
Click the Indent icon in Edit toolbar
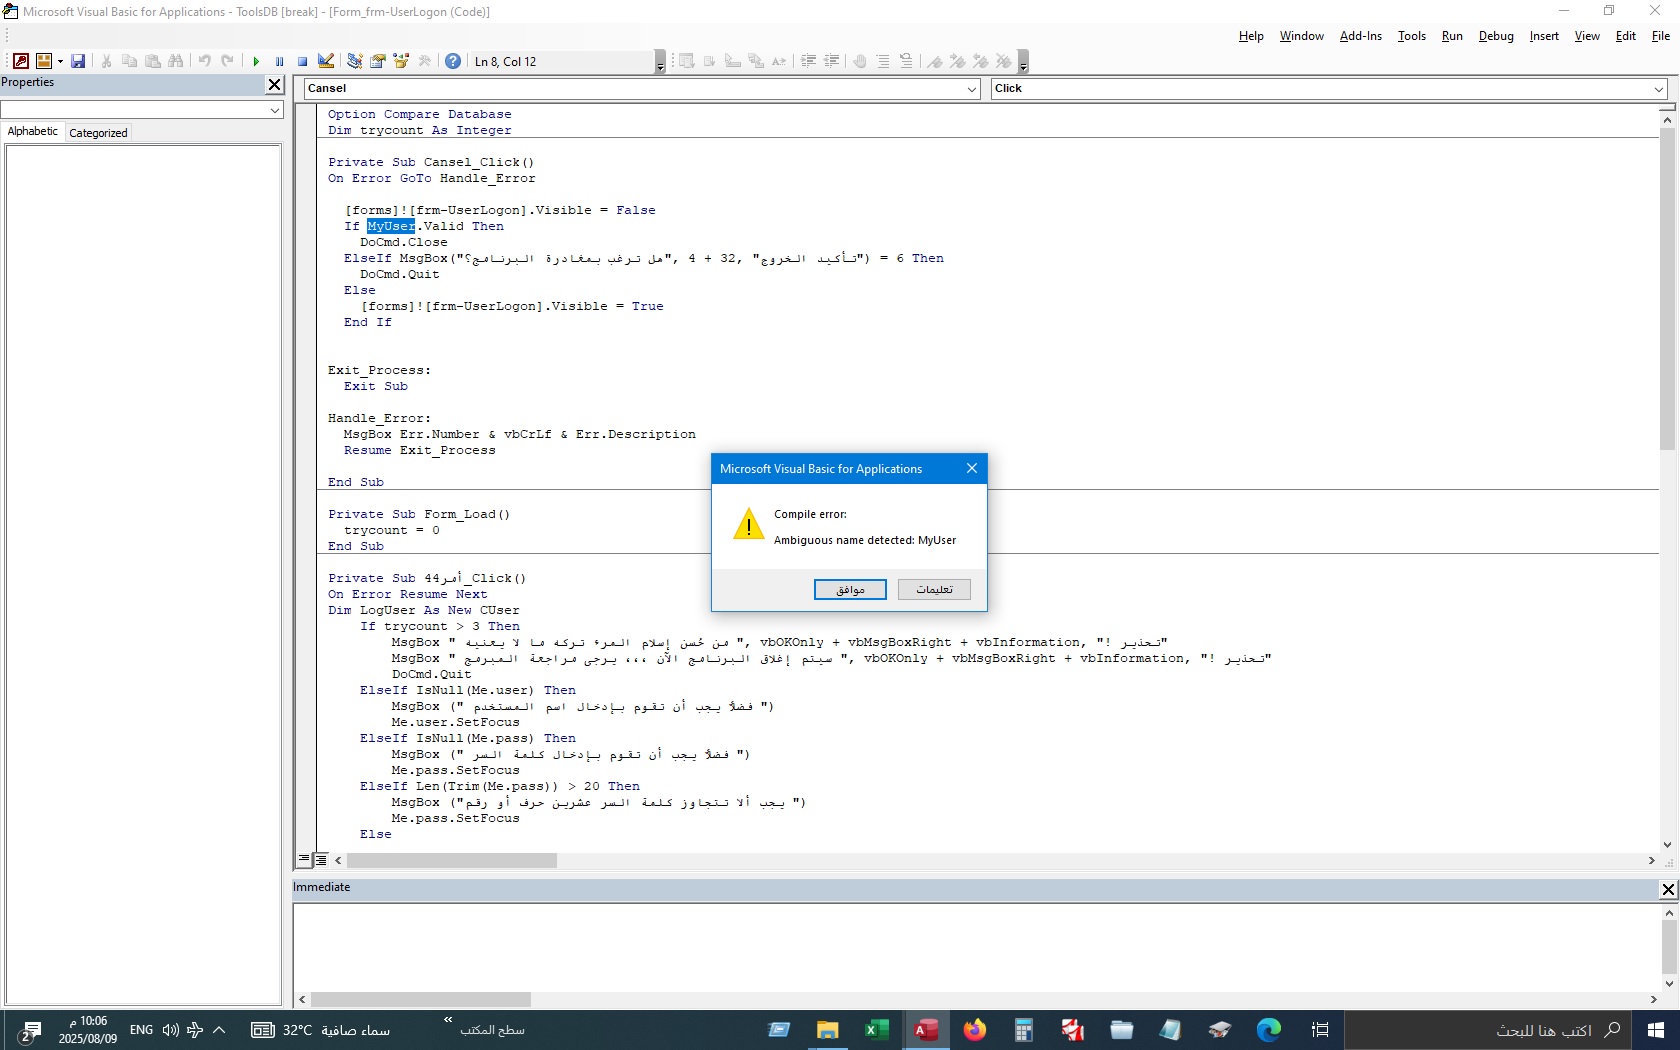(808, 61)
